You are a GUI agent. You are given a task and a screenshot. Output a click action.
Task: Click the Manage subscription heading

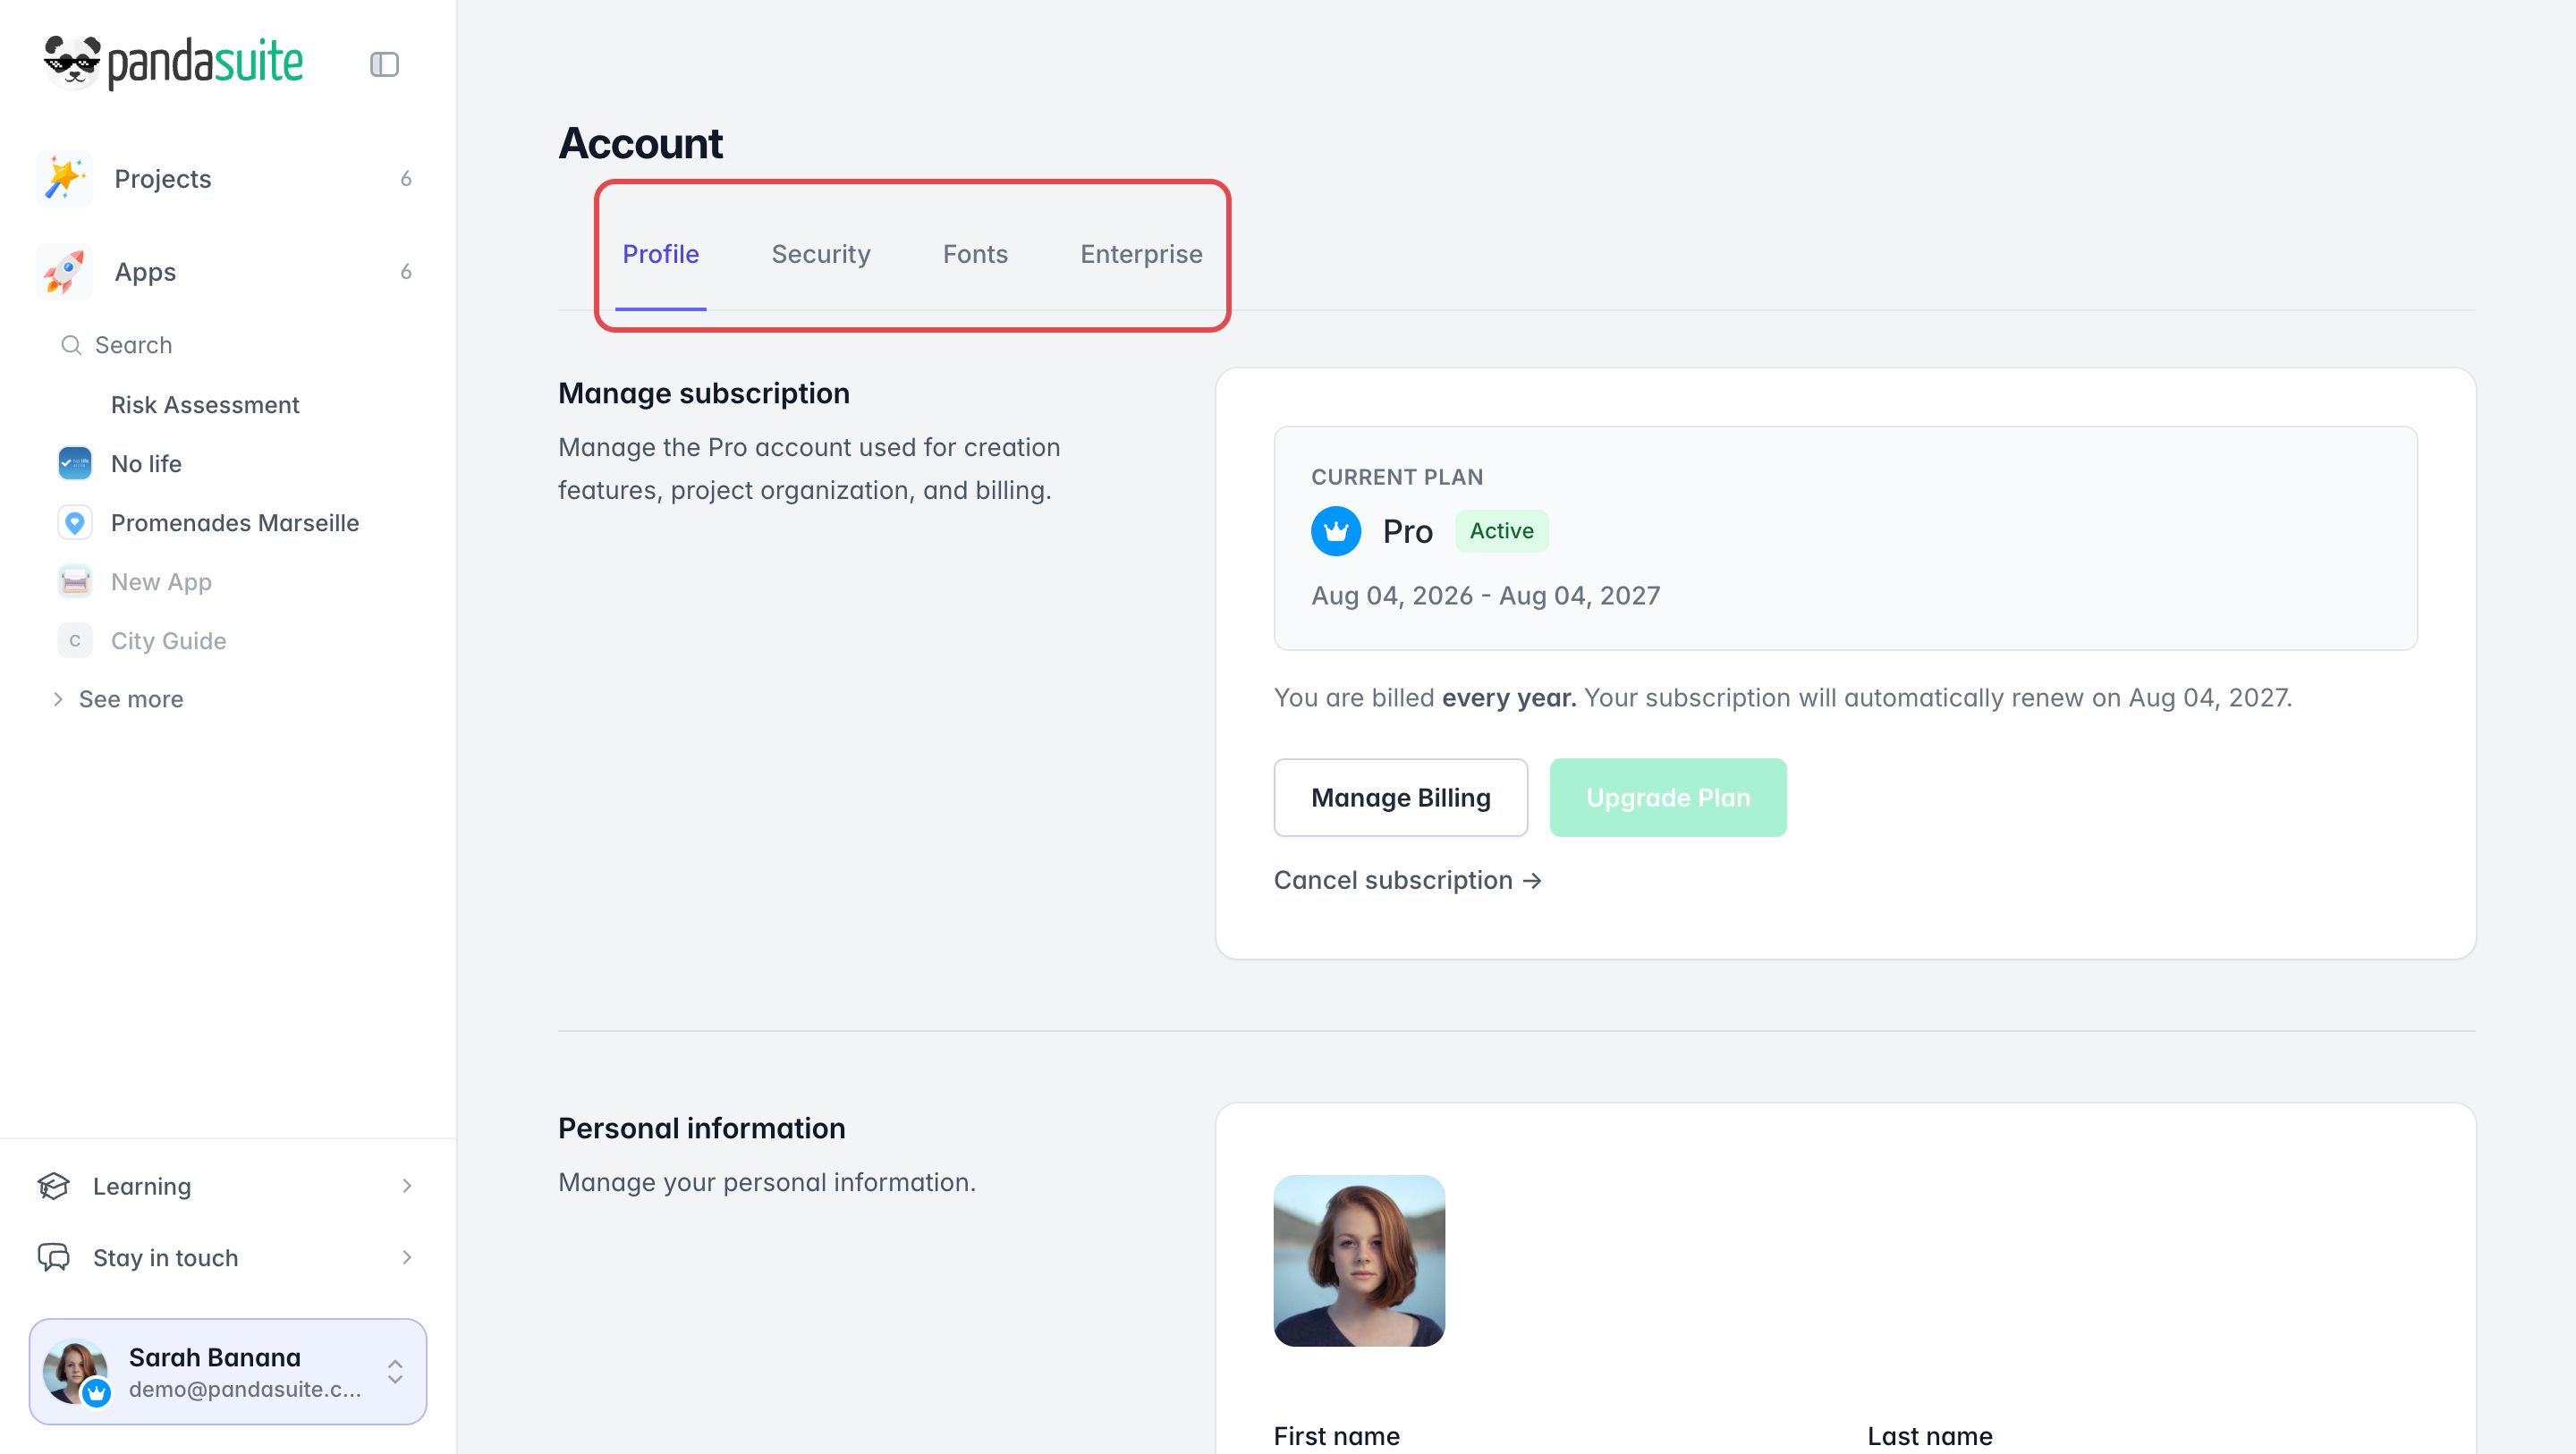704,393
